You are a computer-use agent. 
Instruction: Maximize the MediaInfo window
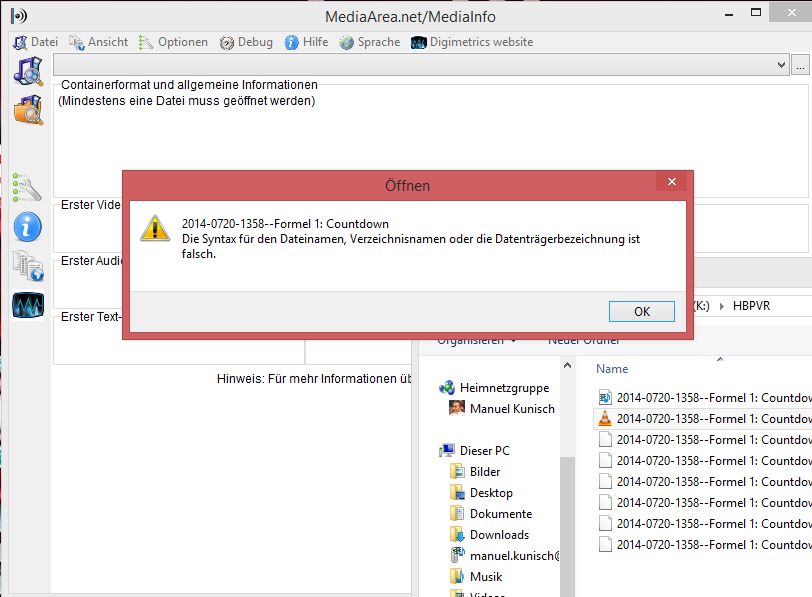click(x=756, y=13)
